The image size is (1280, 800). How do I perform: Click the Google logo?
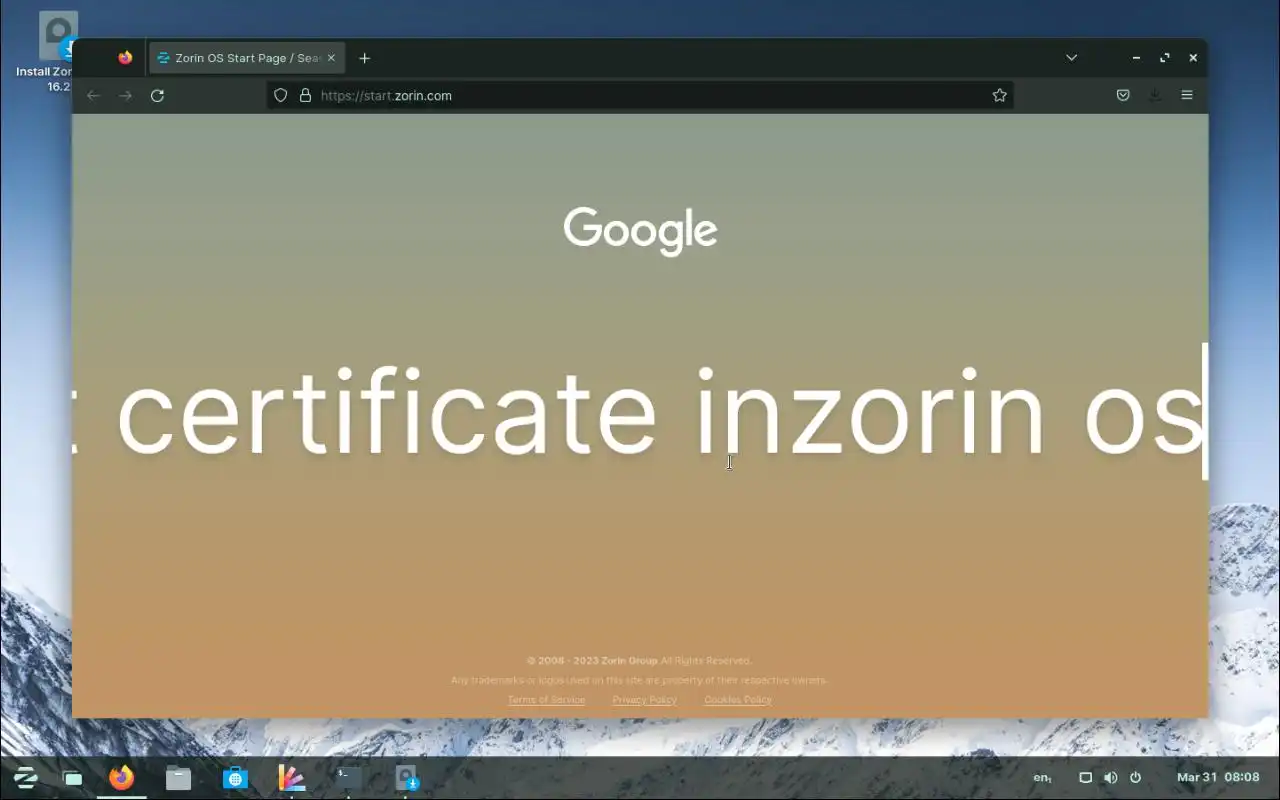pos(640,231)
